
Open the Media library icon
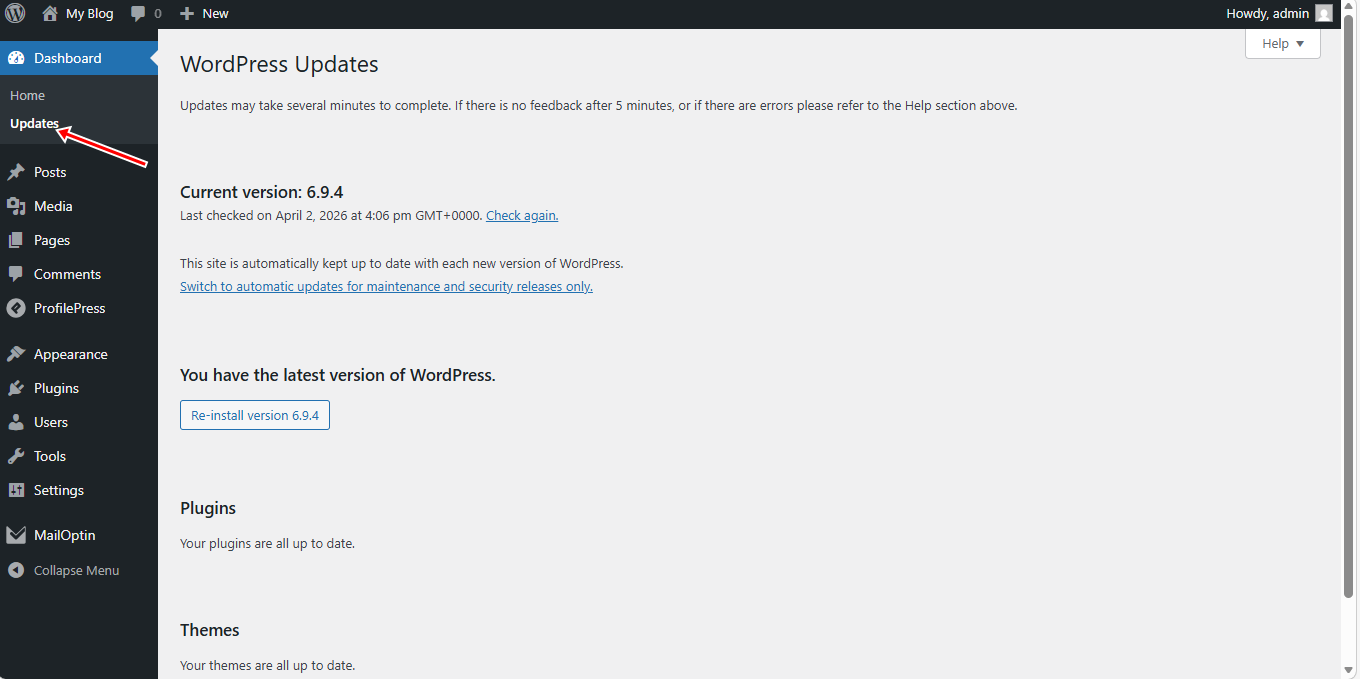(16, 206)
